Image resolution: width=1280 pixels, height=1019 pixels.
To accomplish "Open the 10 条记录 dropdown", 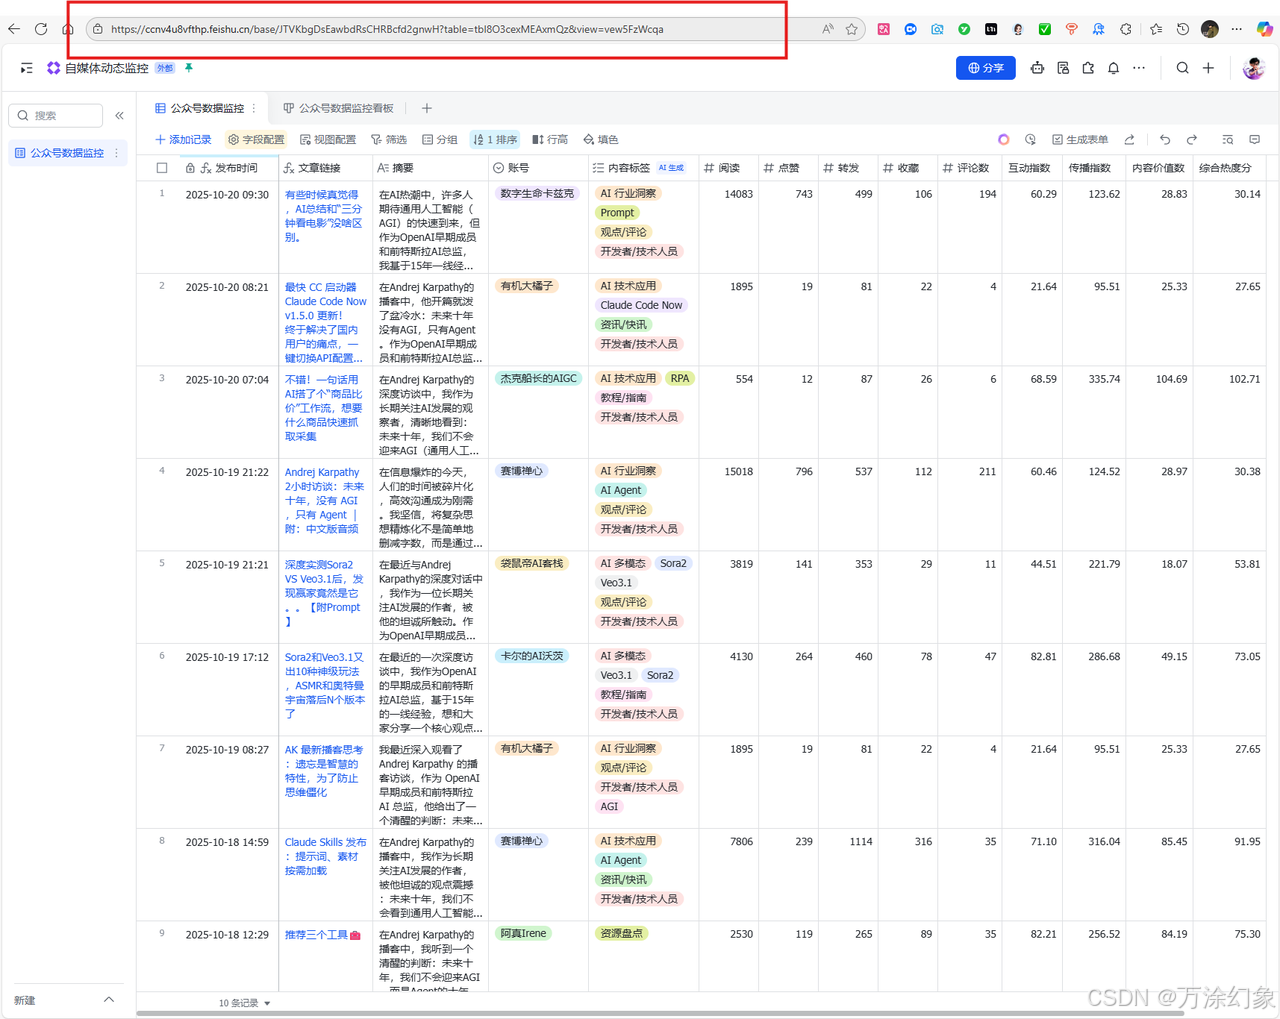I will tap(245, 1003).
